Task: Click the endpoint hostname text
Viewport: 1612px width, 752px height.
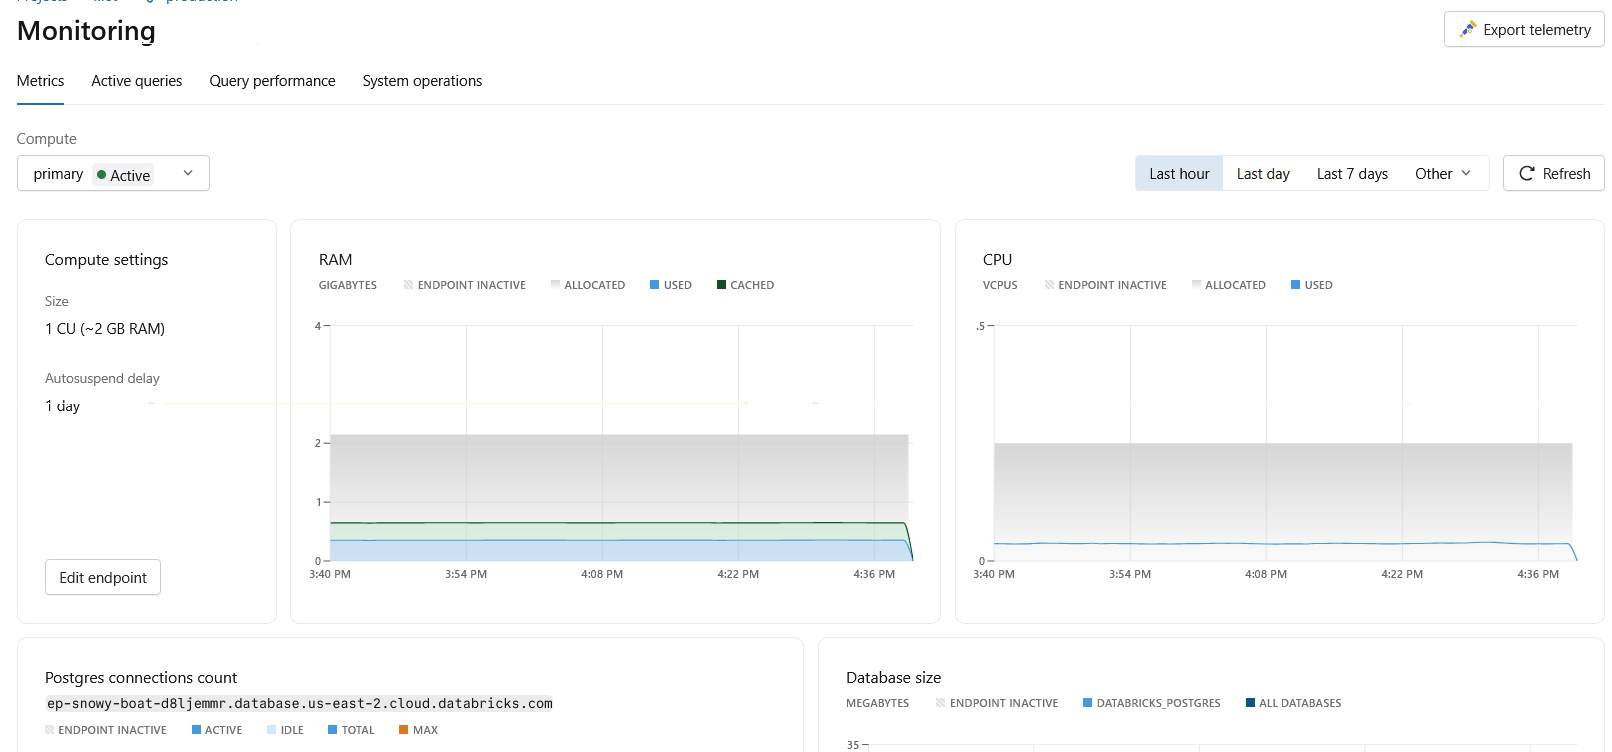Action: point(300,703)
